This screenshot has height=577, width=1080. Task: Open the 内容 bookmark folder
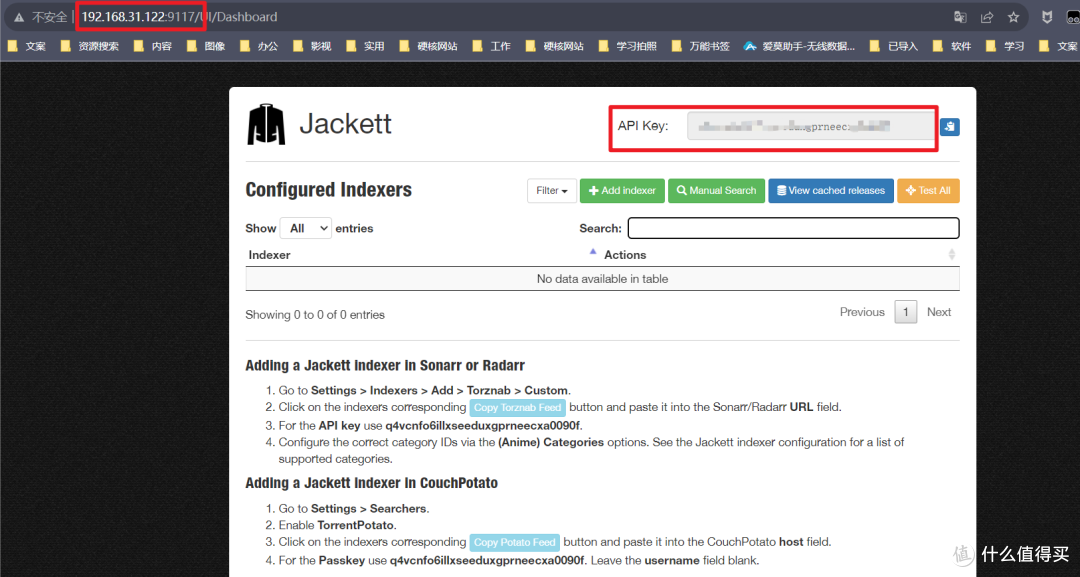pos(153,46)
